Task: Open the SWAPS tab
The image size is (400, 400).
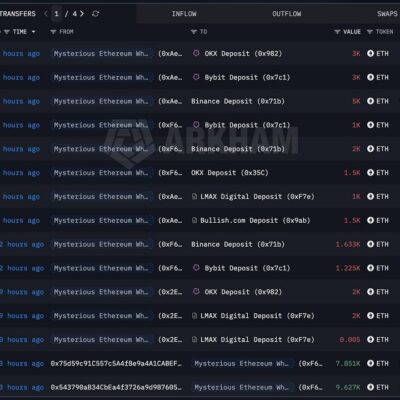Action: click(x=387, y=14)
